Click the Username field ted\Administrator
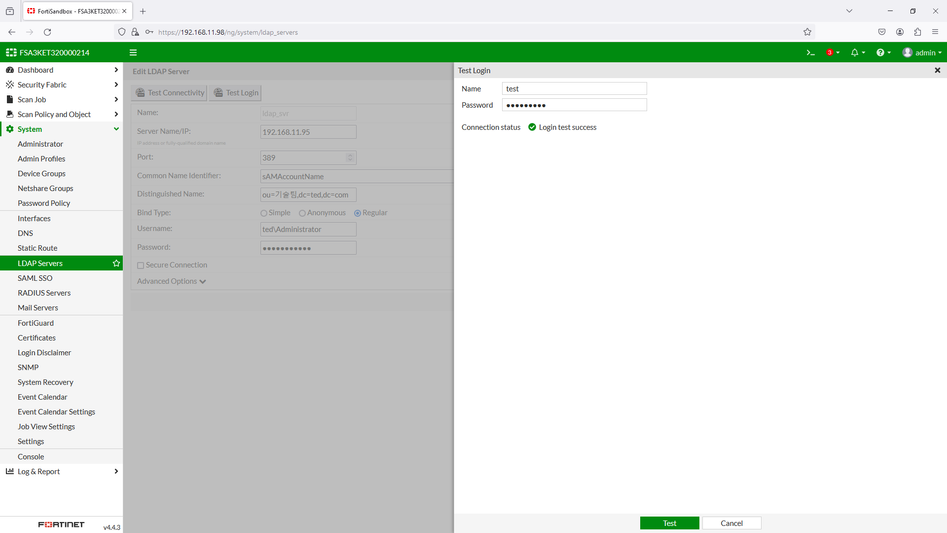Viewport: 947px width, 533px height. [308, 229]
